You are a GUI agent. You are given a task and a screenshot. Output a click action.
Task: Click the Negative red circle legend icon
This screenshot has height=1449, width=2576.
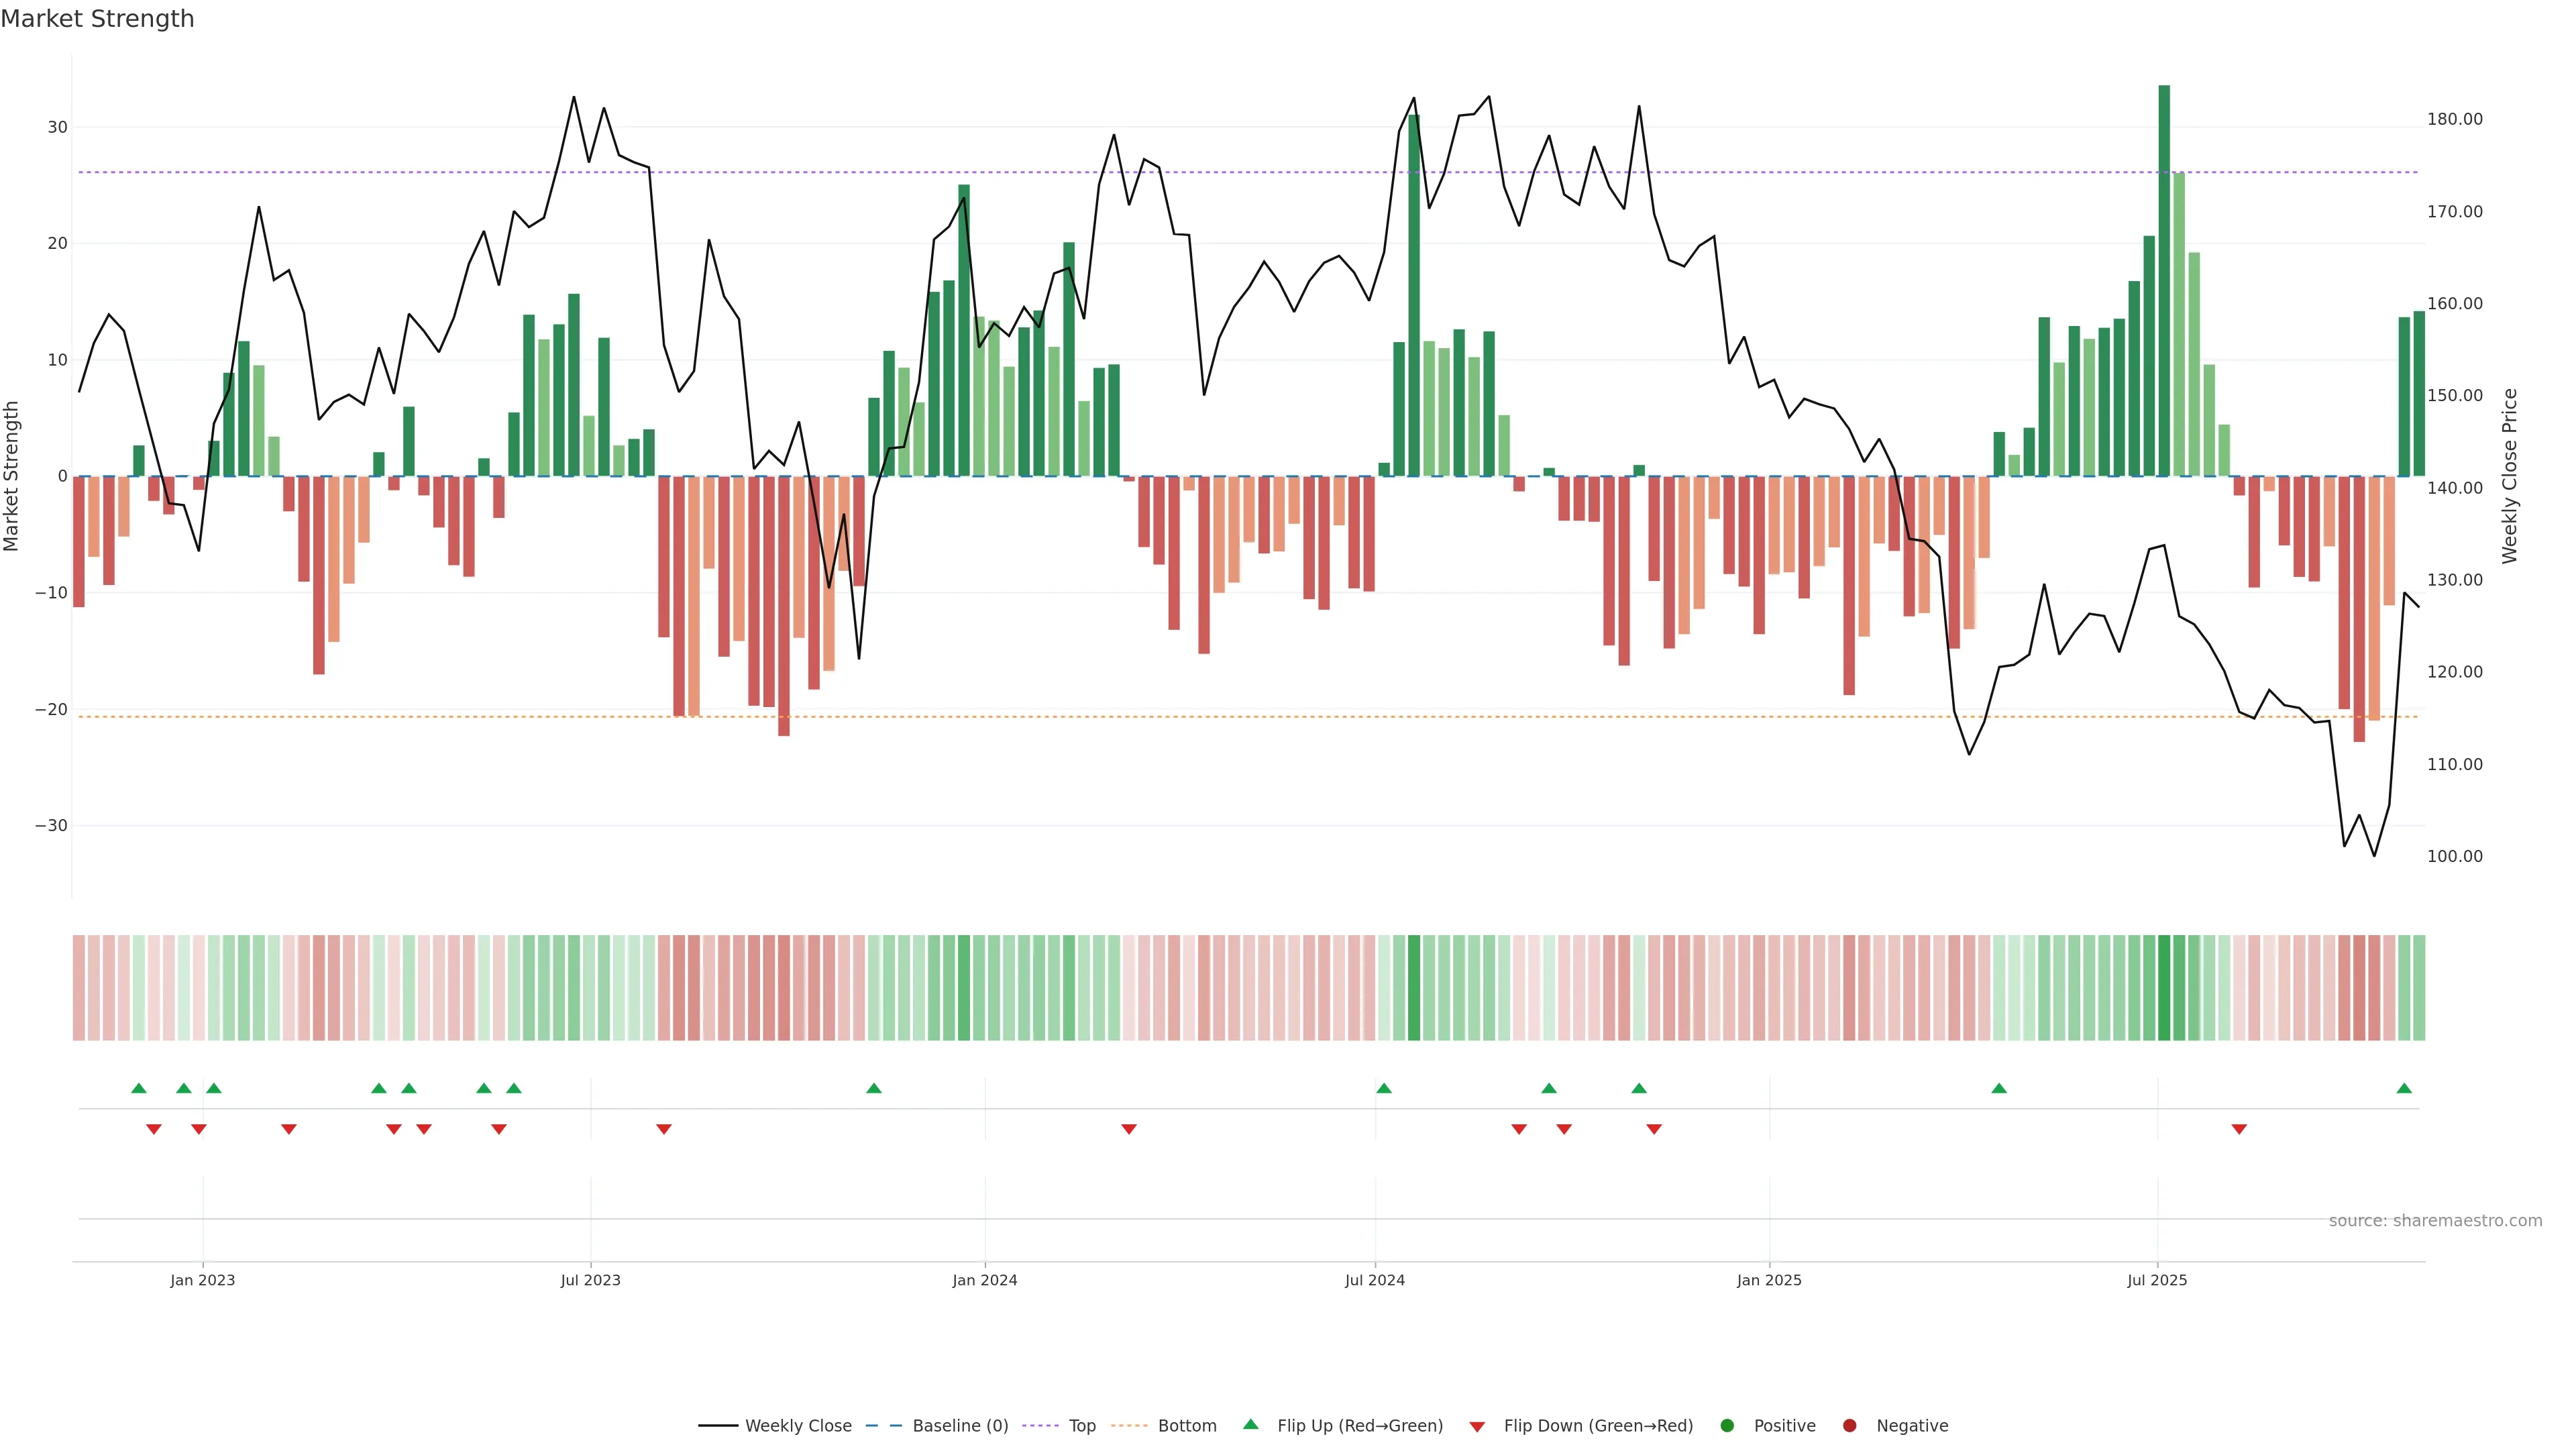click(x=1849, y=1426)
